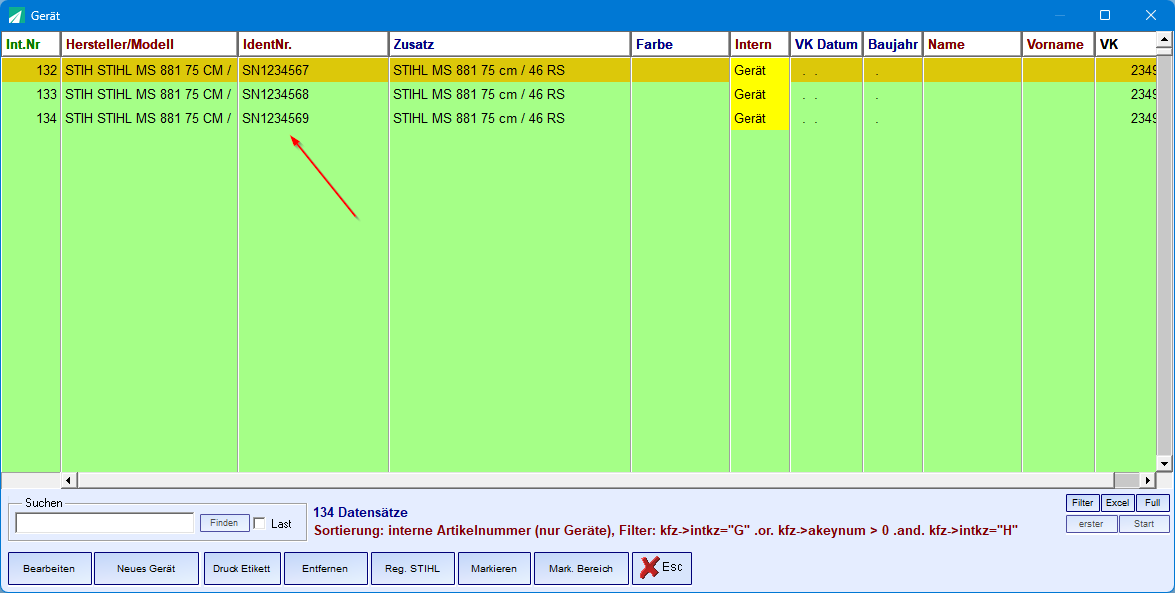The height and width of the screenshot is (593, 1175).
Task: Click the Gerät cell in row 133
Action: click(x=760, y=94)
